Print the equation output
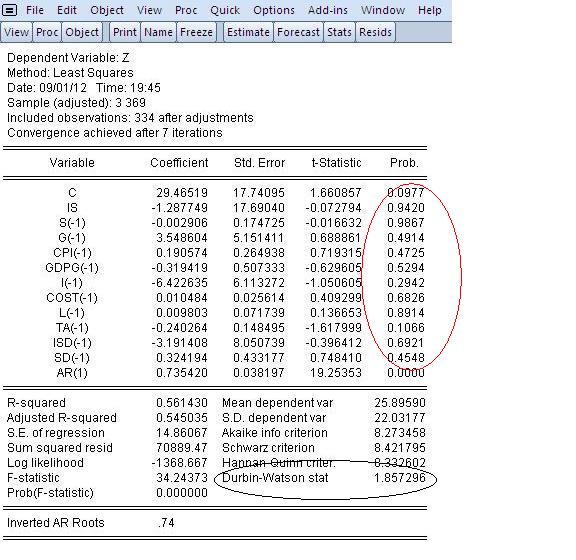This screenshot has width=576, height=560. 125,32
